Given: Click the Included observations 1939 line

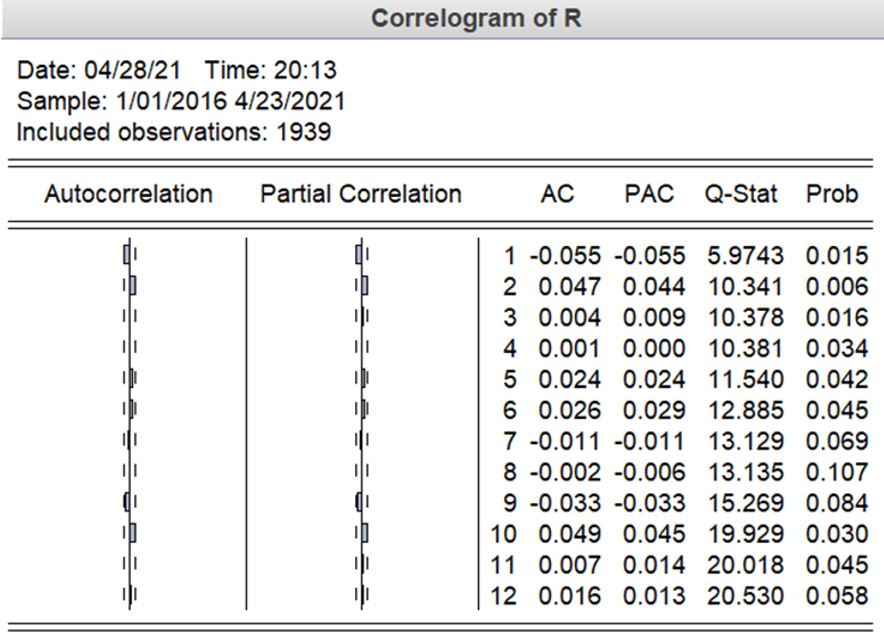Looking at the screenshot, I should pos(174,131).
